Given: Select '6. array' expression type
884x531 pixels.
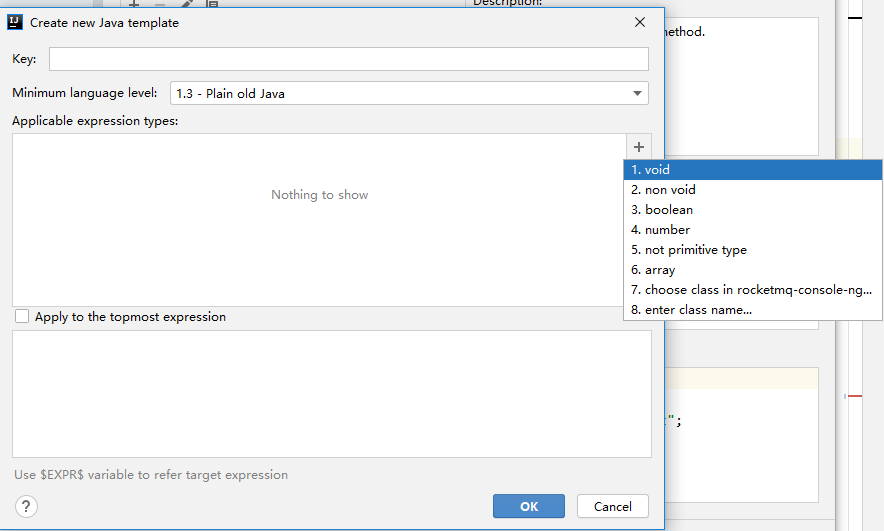Looking at the screenshot, I should 752,270.
